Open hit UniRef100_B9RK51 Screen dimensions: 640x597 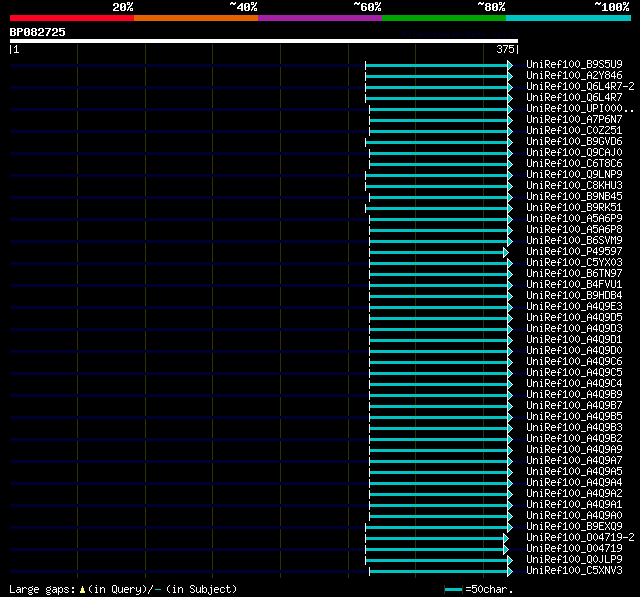574,208
